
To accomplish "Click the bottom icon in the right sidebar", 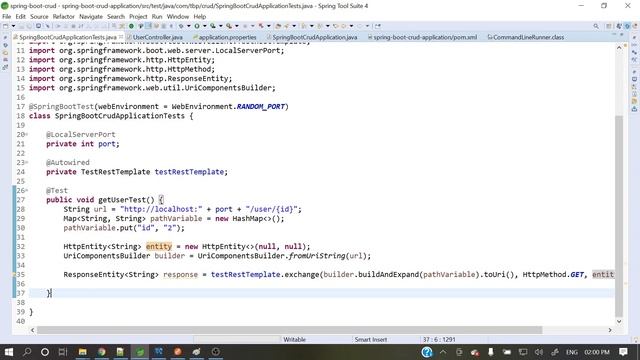I will click(x=634, y=109).
